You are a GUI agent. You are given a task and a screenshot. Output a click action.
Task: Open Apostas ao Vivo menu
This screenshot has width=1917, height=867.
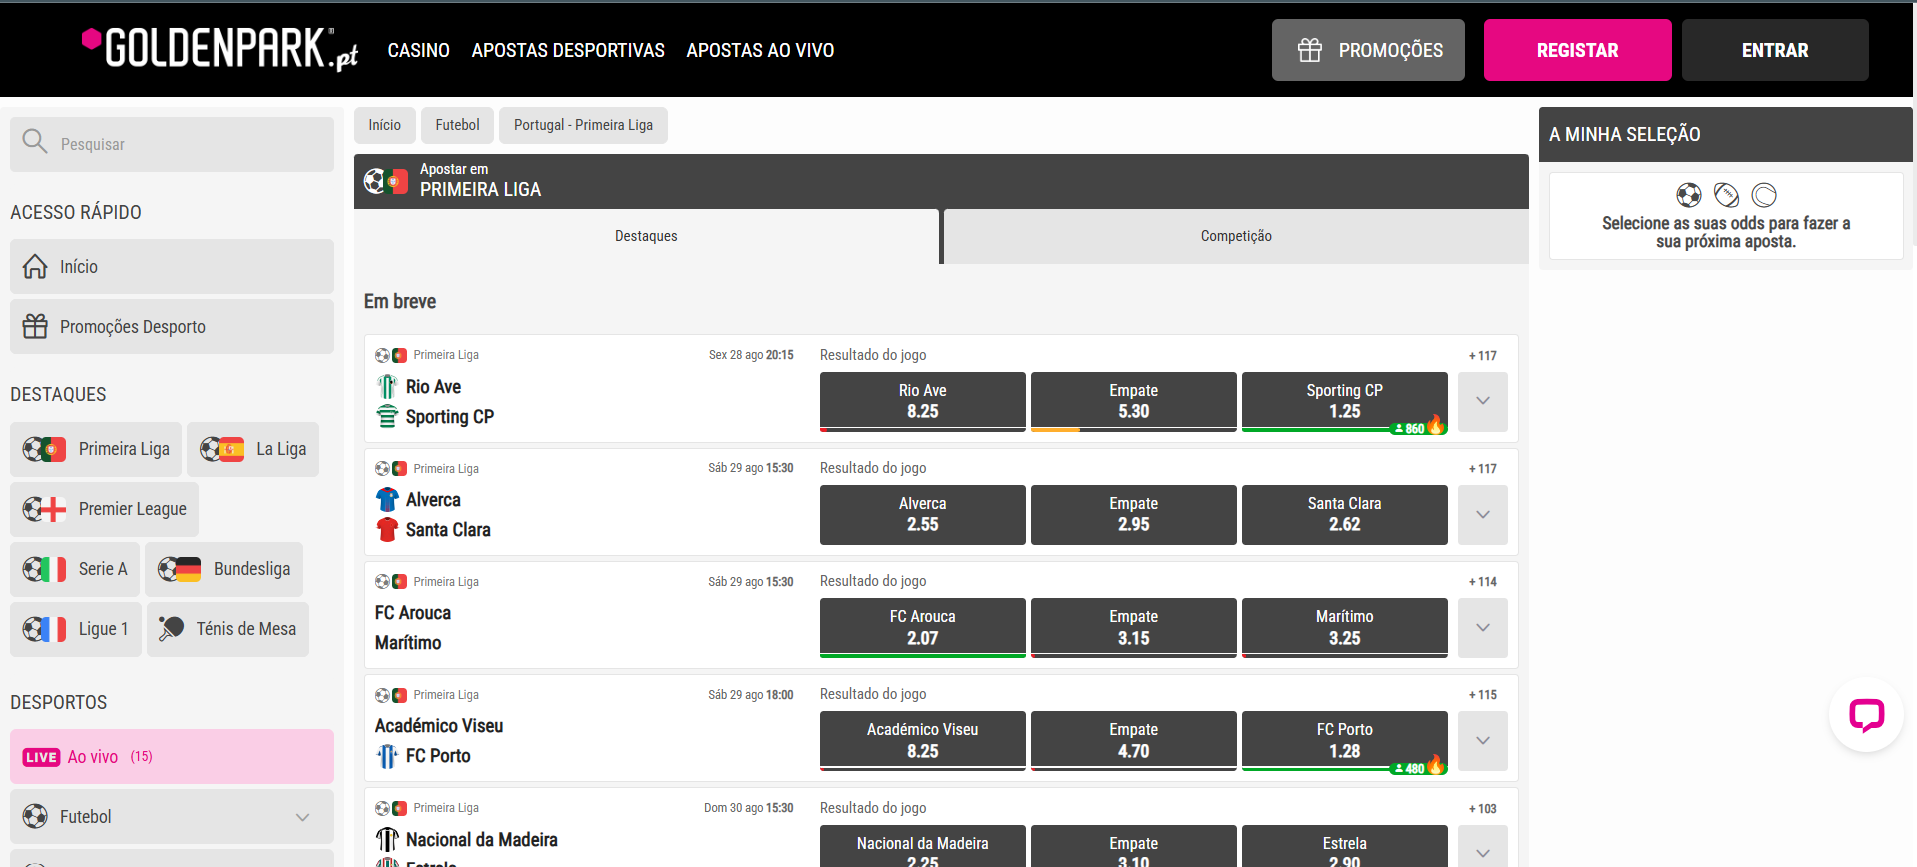pos(760,50)
